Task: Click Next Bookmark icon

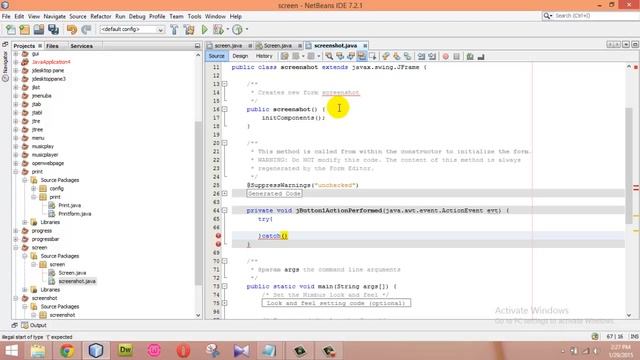Action: [x=396, y=56]
